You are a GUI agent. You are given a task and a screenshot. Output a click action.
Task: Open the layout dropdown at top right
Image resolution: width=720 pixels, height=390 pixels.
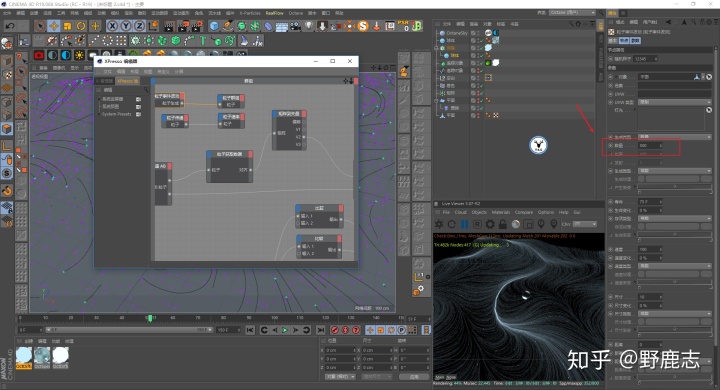tap(572, 13)
